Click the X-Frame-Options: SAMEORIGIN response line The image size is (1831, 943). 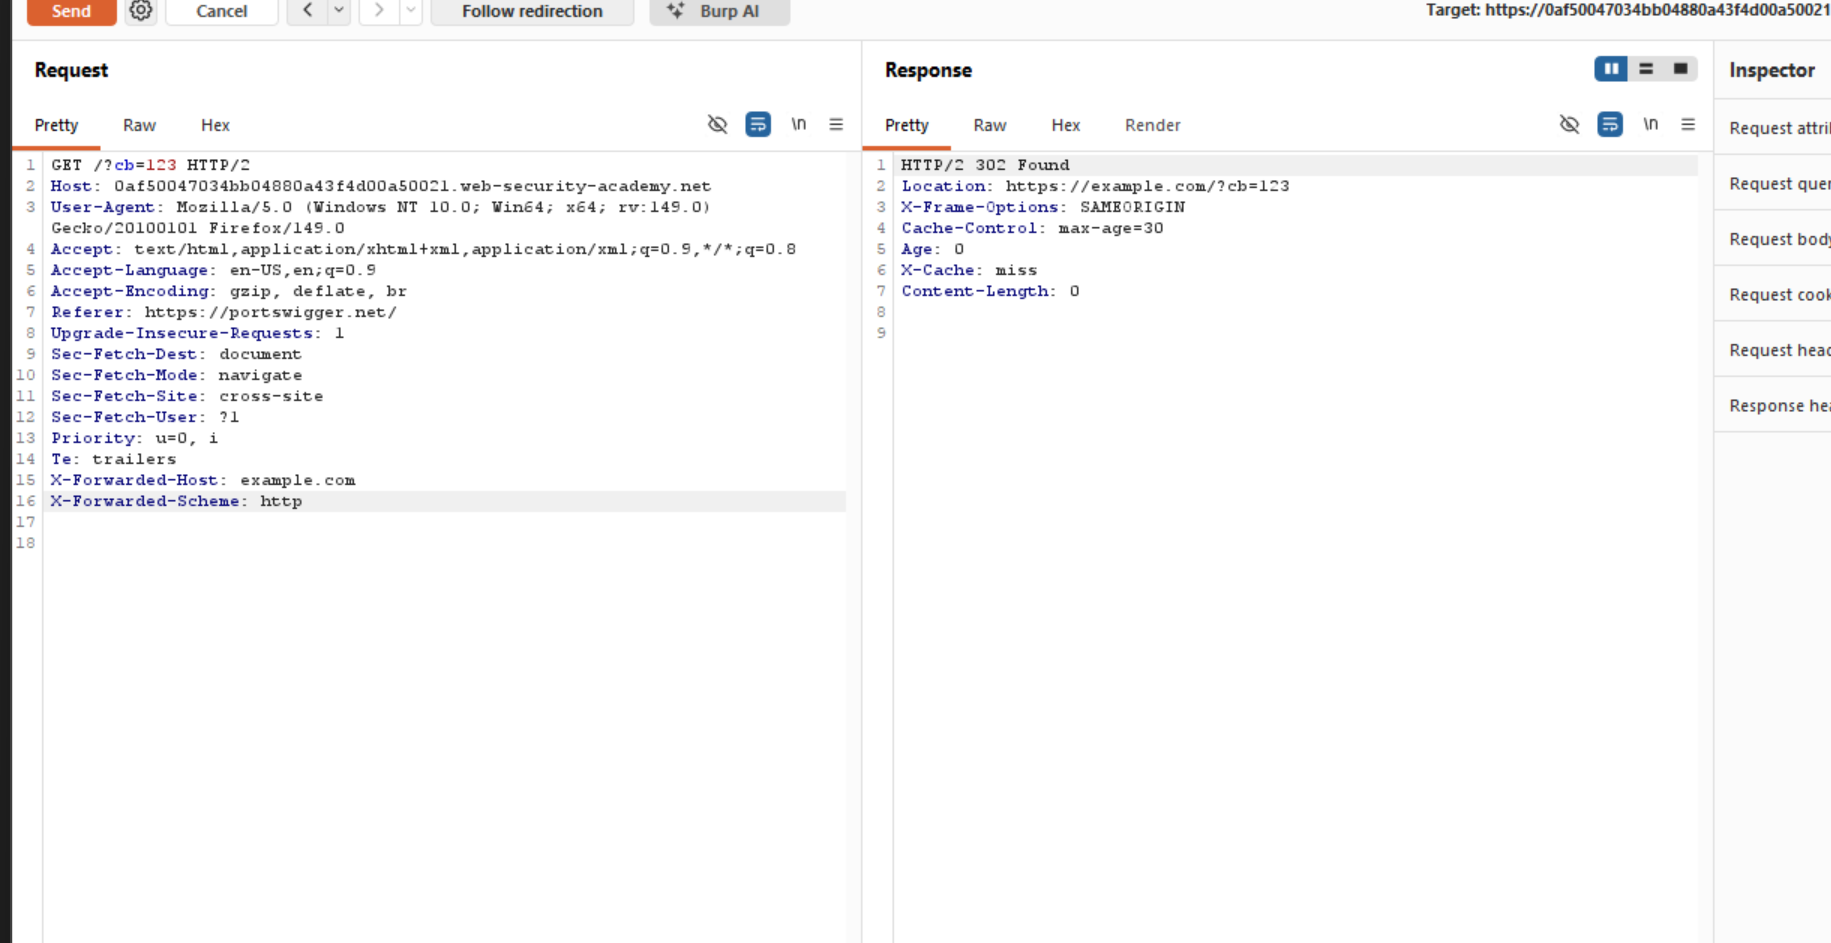click(x=1043, y=207)
